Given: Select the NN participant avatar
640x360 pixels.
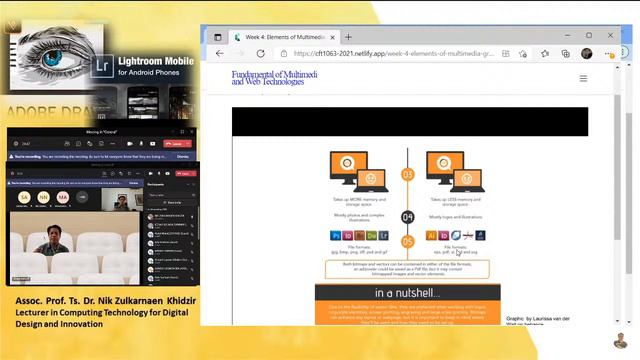Looking at the screenshot, I should click(43, 197).
